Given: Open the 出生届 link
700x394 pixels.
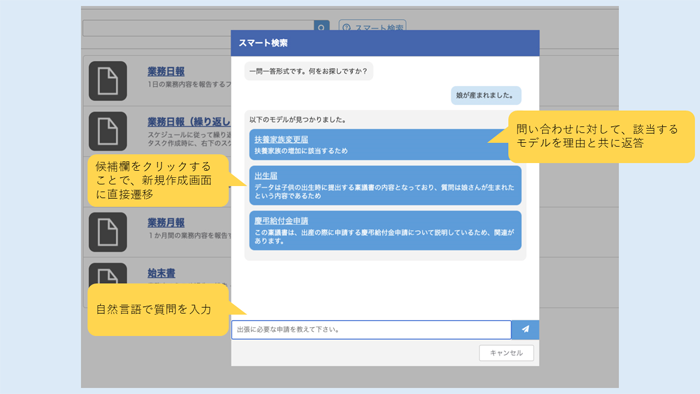Looking at the screenshot, I should tap(266, 176).
